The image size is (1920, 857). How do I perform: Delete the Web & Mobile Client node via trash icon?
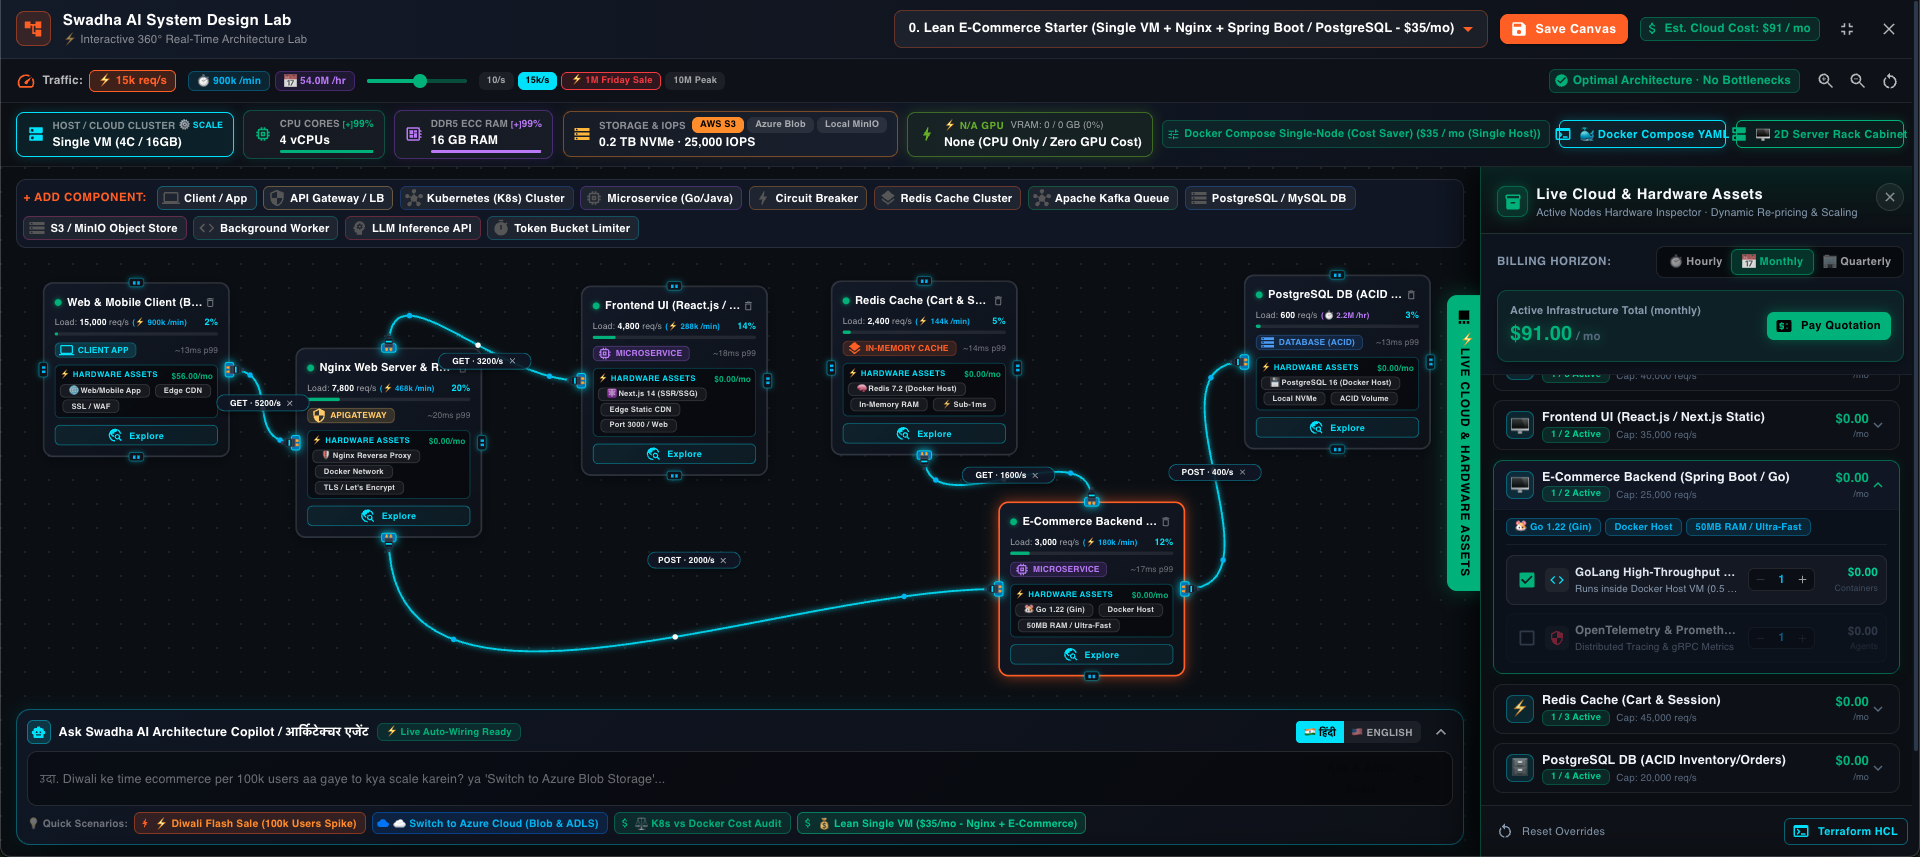(x=210, y=302)
